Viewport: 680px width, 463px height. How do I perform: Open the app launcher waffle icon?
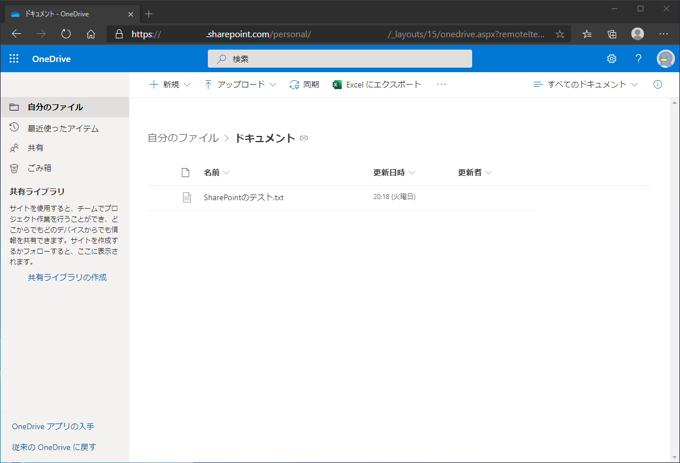coord(14,59)
